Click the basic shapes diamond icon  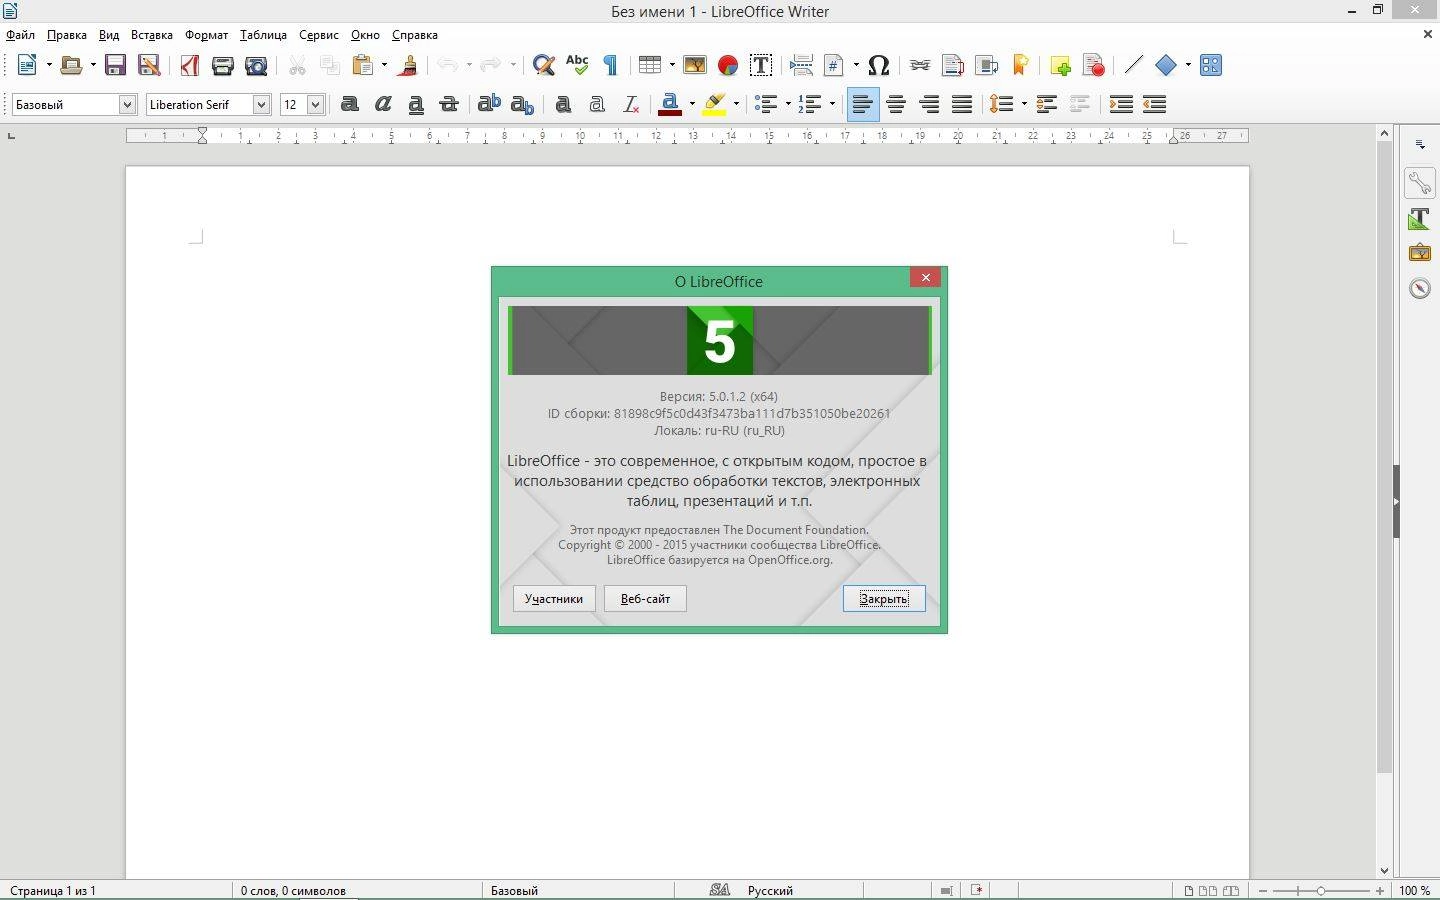[1166, 66]
